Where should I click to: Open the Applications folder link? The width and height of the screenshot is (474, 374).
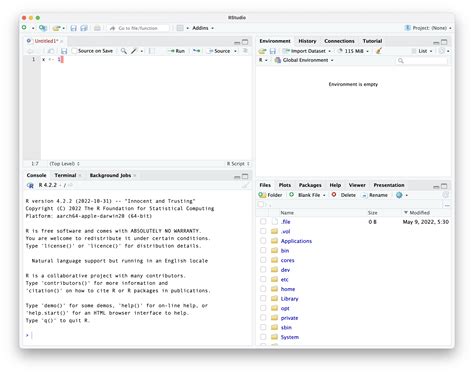[x=296, y=241]
